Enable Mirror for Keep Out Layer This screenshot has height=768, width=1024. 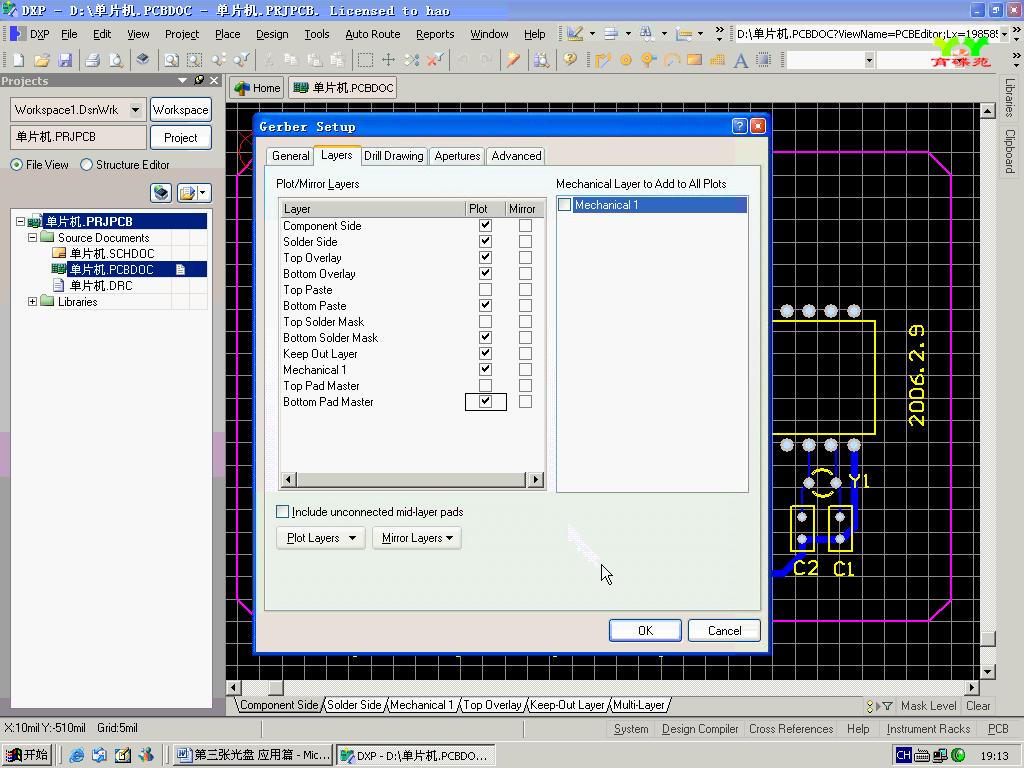(x=525, y=353)
